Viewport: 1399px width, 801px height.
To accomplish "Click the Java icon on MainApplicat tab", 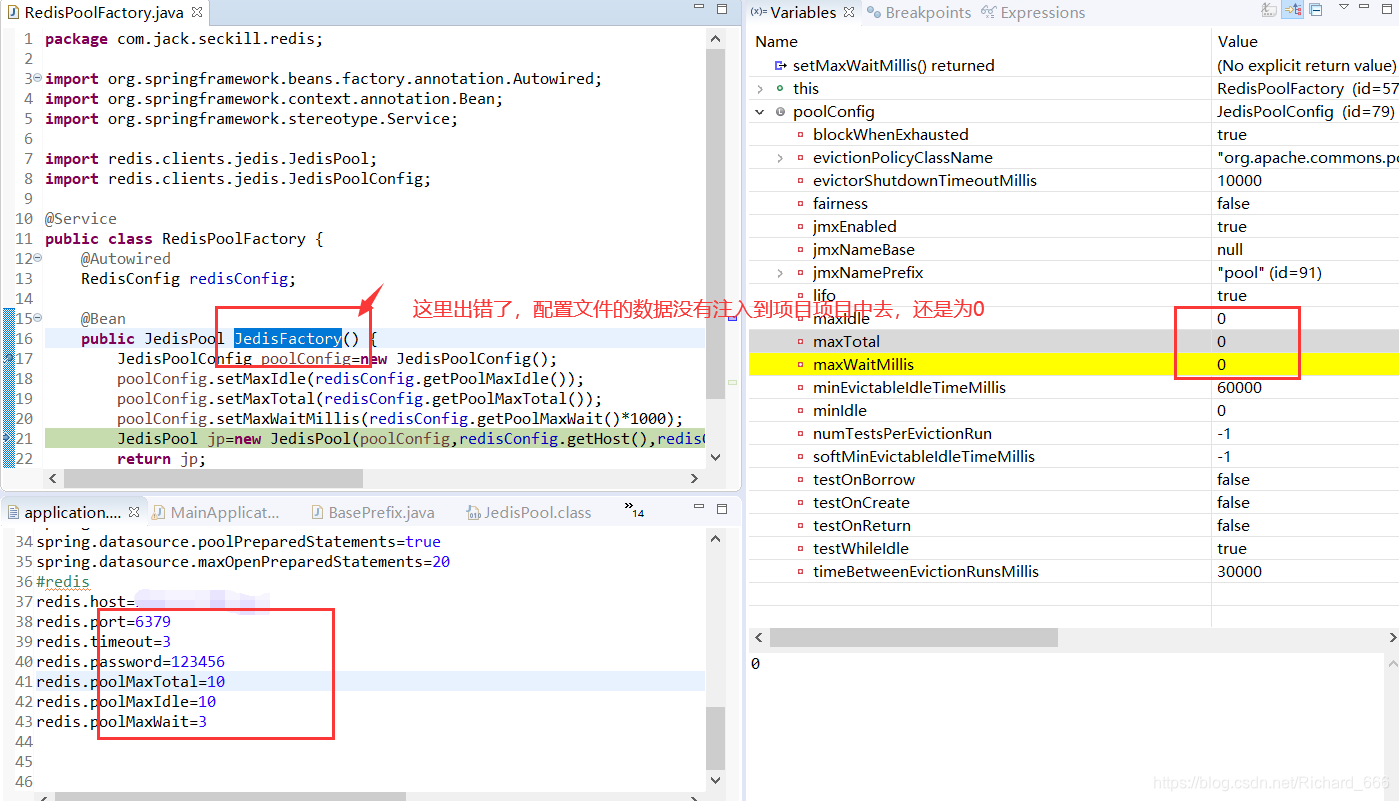I will [x=158, y=511].
